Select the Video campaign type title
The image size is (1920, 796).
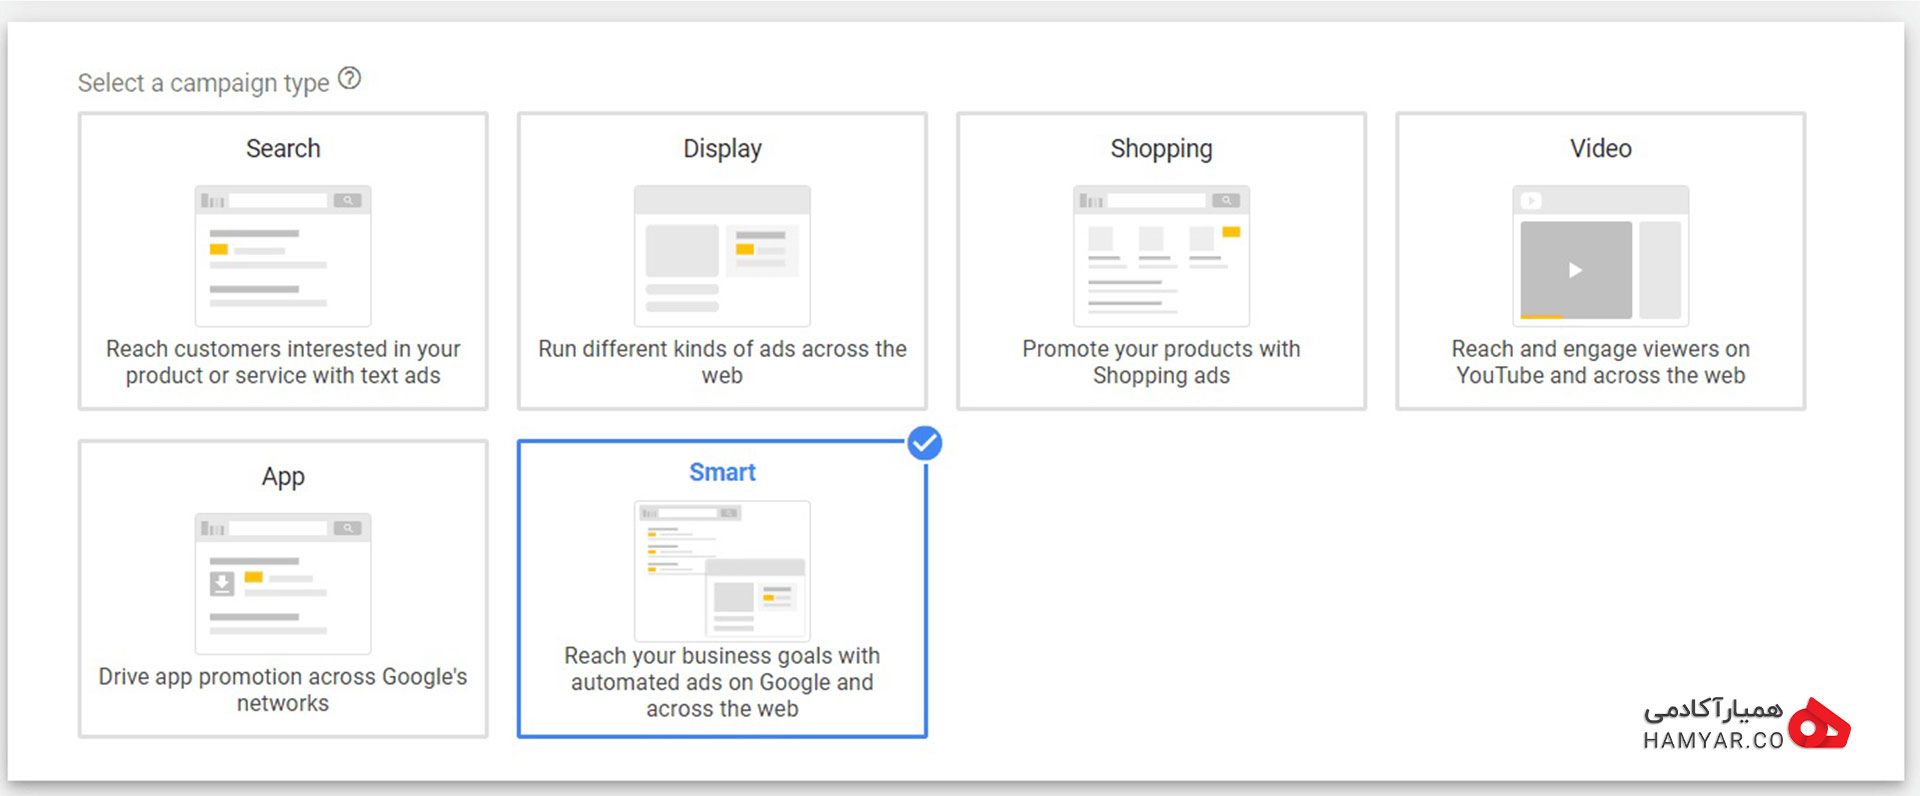pos(1600,148)
